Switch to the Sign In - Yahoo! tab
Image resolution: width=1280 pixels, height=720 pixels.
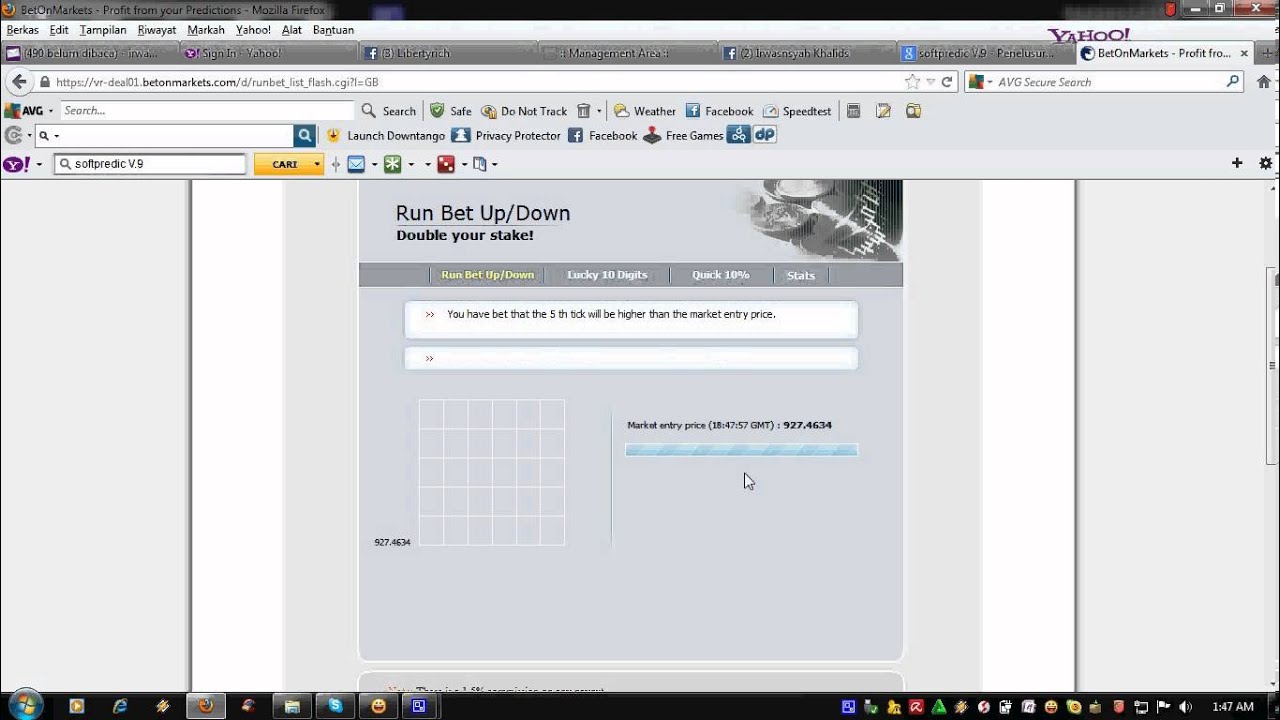tap(270, 53)
